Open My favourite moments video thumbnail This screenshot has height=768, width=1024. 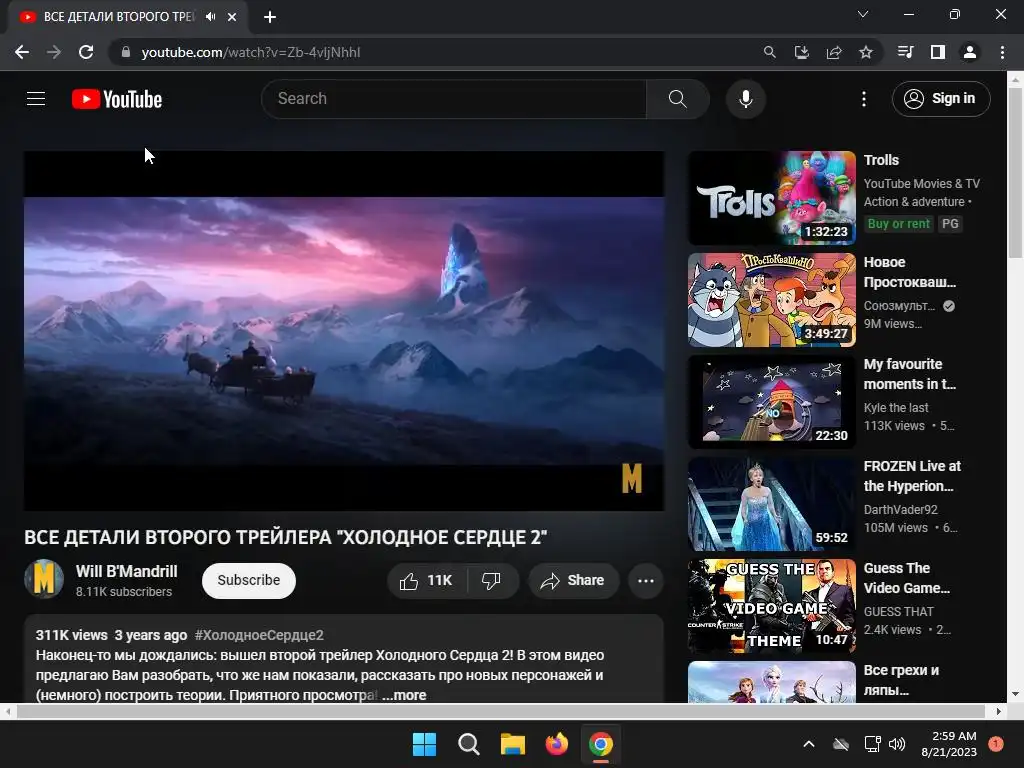(772, 402)
